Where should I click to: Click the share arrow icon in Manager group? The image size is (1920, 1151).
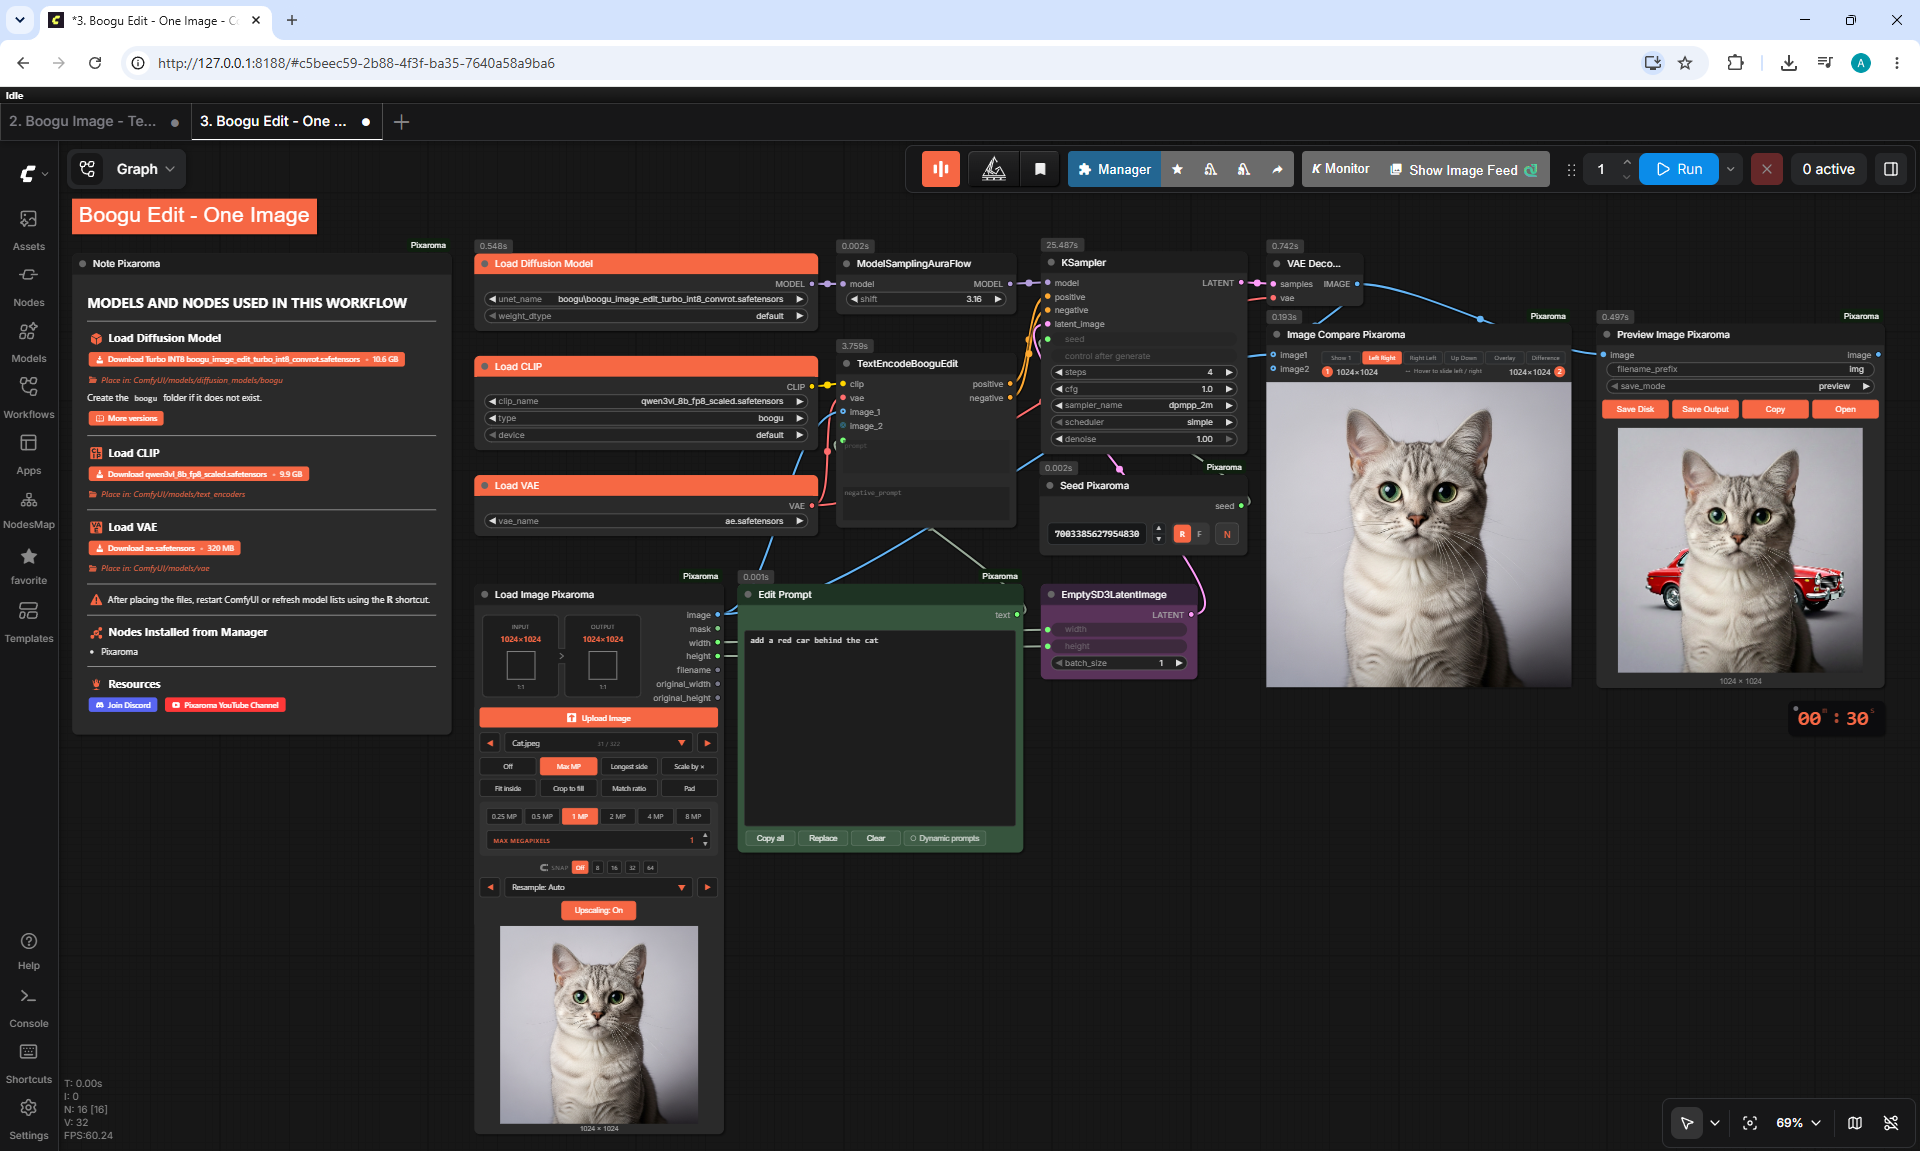tap(1277, 169)
